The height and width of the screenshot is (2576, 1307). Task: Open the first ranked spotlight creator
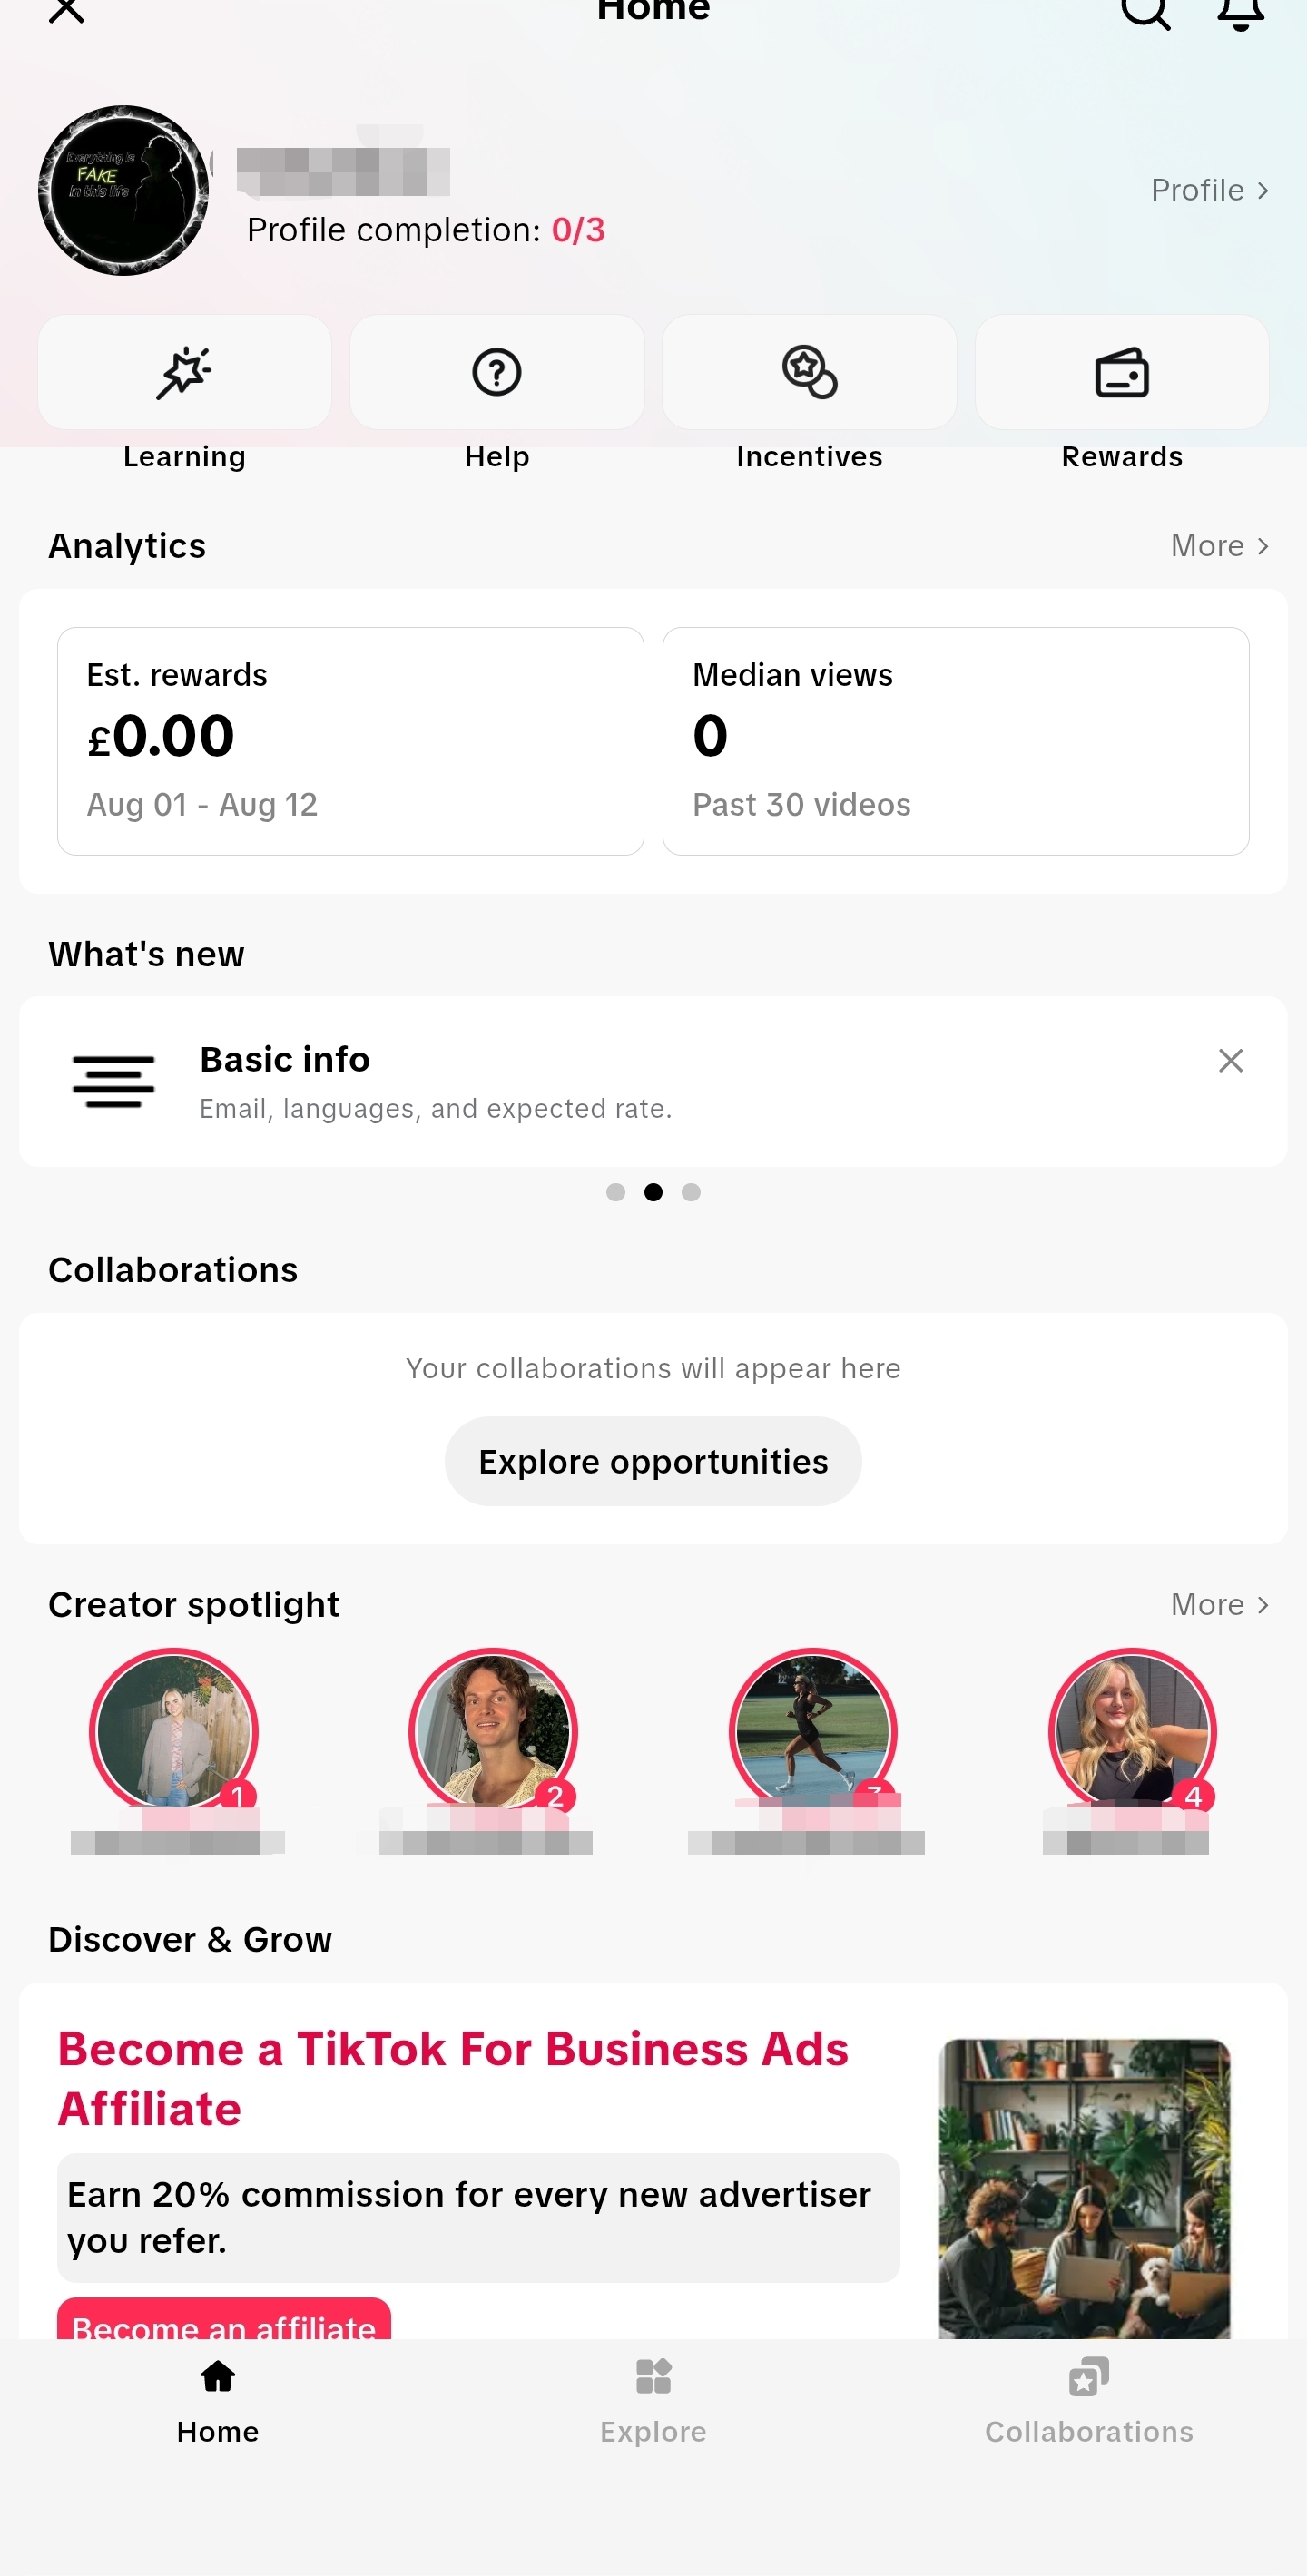(x=174, y=1731)
